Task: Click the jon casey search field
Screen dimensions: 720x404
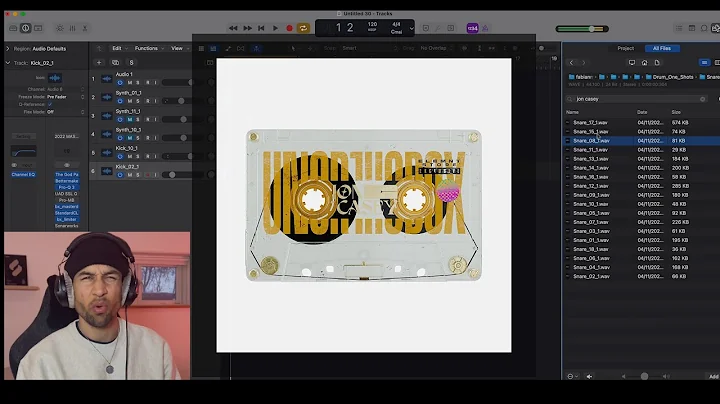Action: tap(636, 99)
